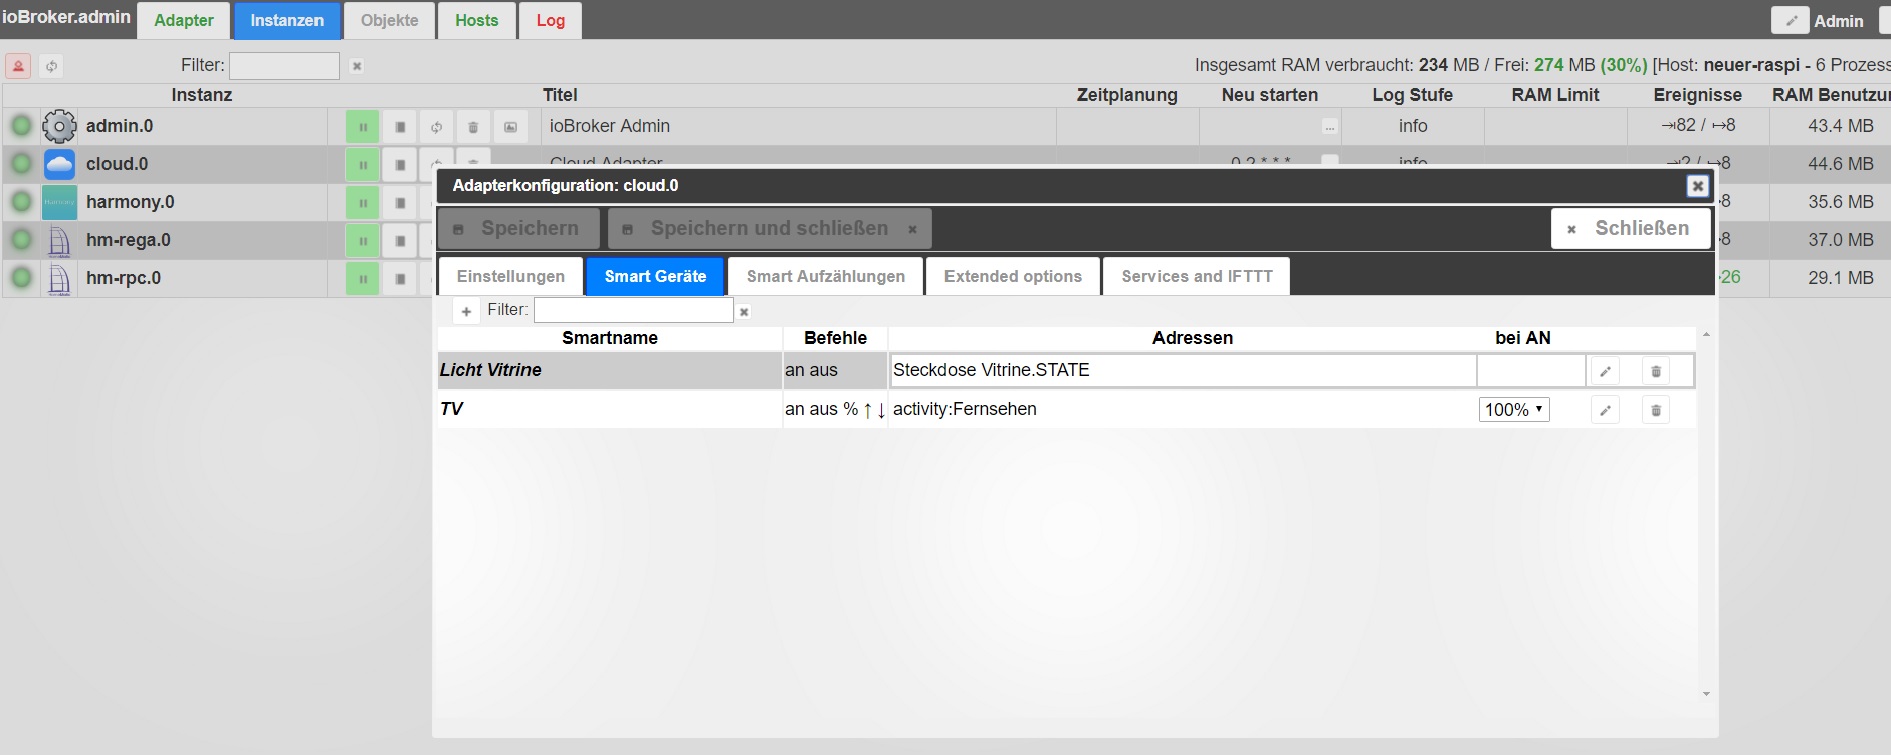Open the Log tab

(551, 20)
